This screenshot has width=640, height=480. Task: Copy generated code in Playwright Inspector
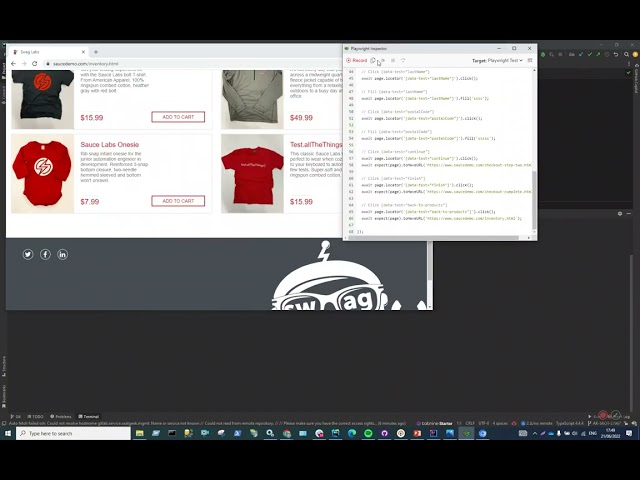tap(373, 60)
